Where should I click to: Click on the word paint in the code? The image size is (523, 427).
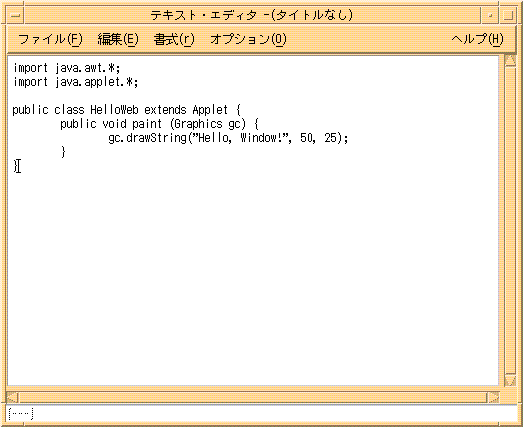pos(147,124)
